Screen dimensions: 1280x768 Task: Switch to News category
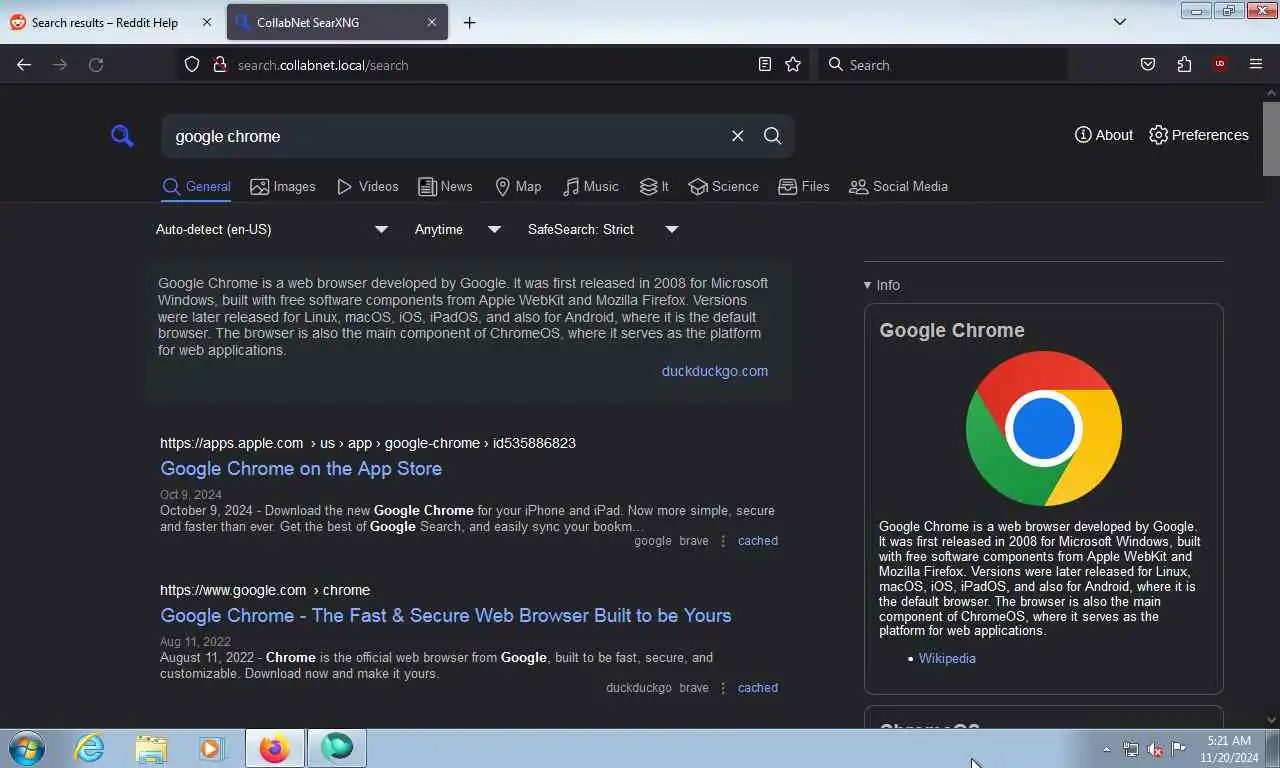pyautogui.click(x=445, y=186)
